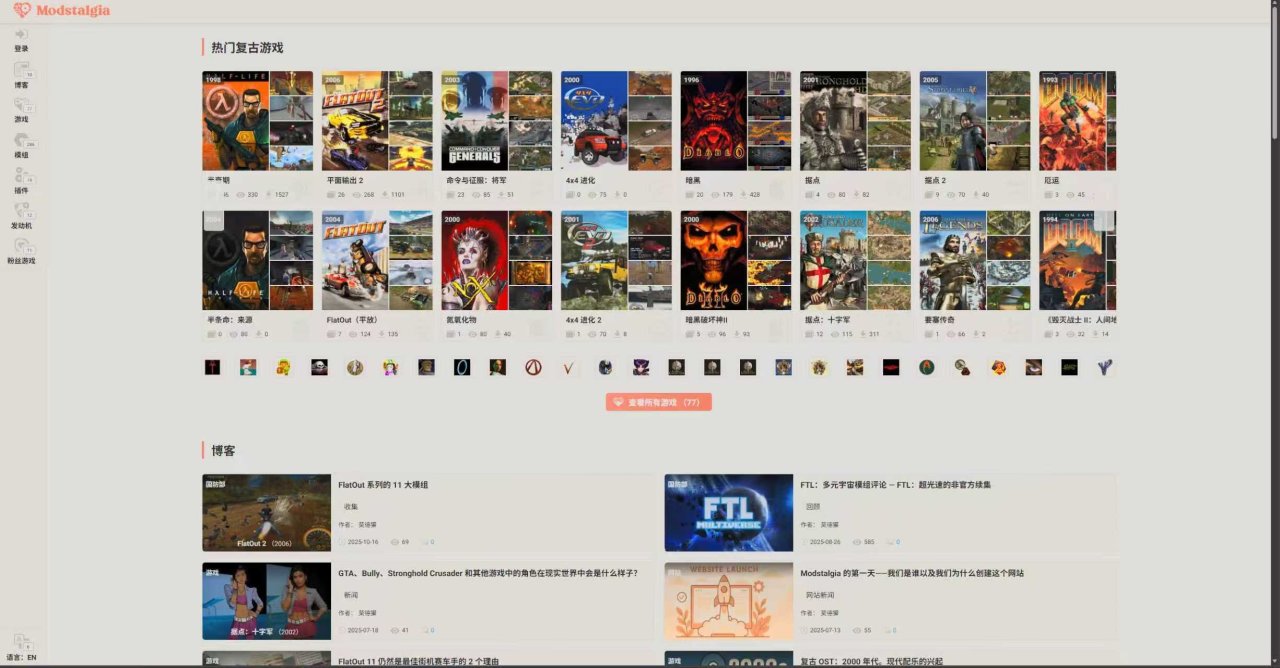This screenshot has width=1280, height=668.
Task: Click game title 据点：十字军
Action: coord(827,320)
